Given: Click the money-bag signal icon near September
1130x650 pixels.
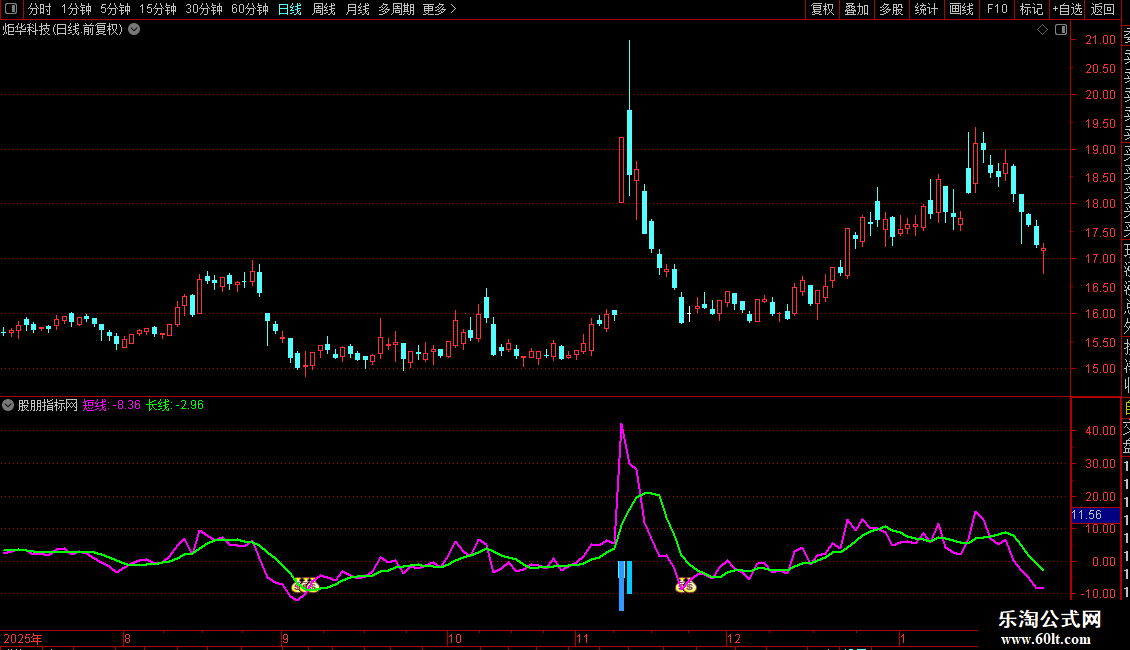Looking at the screenshot, I should click(x=305, y=585).
